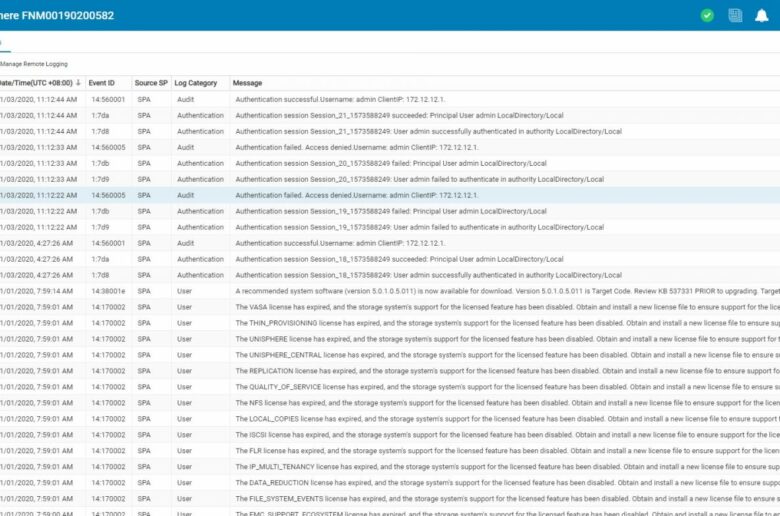780x516 pixels.
Task: Select recommended system software version message
Action: coord(507,291)
